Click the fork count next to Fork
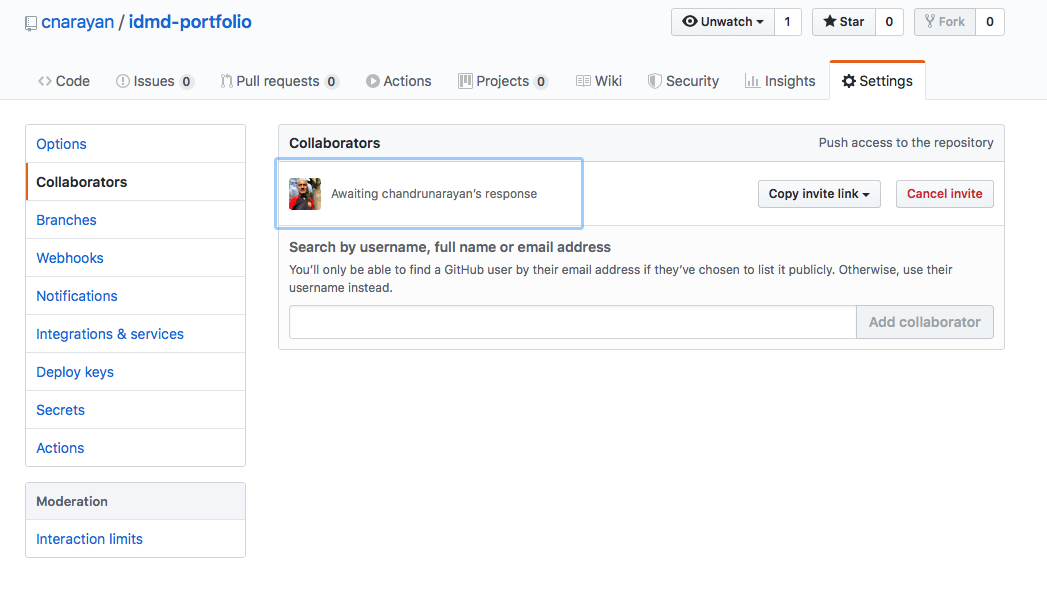Viewport: 1047px width, 603px height. (990, 22)
